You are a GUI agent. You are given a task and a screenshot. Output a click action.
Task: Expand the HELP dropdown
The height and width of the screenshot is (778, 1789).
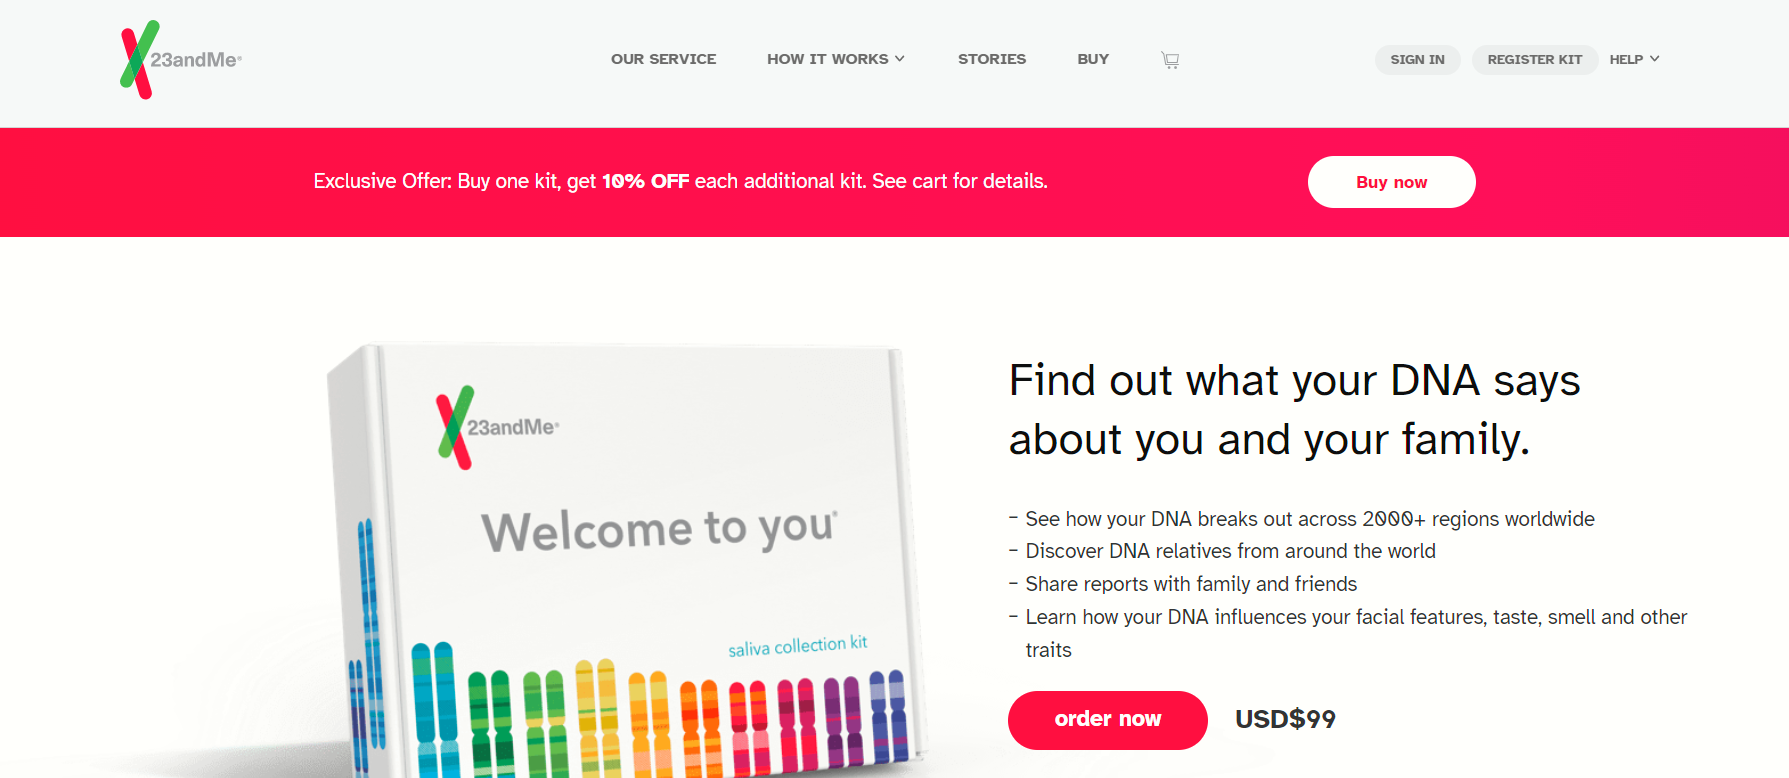1633,59
